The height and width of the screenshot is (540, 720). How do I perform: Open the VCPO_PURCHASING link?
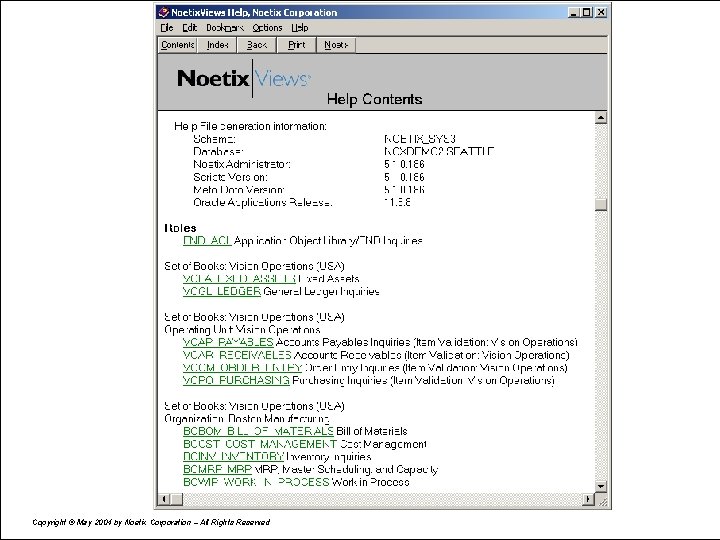[x=236, y=381]
